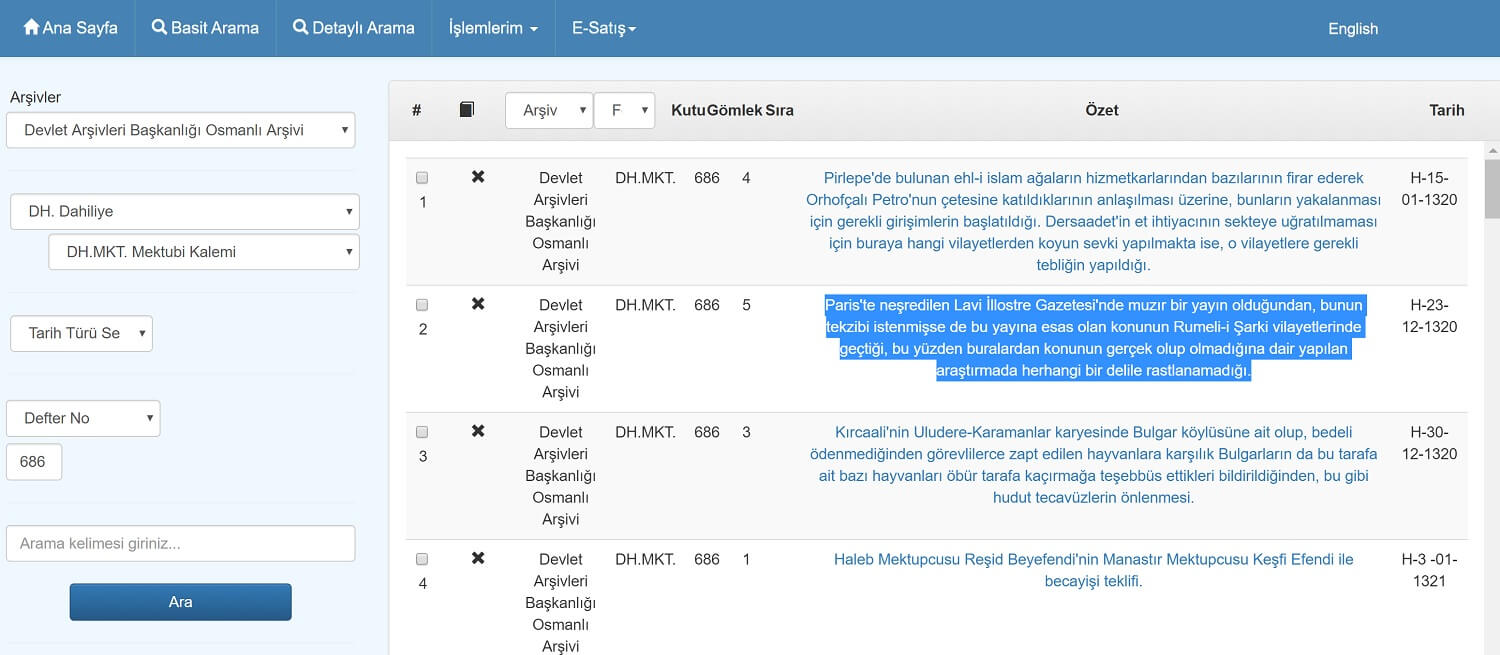Click the X icon in row 1
1500x655 pixels.
[478, 177]
